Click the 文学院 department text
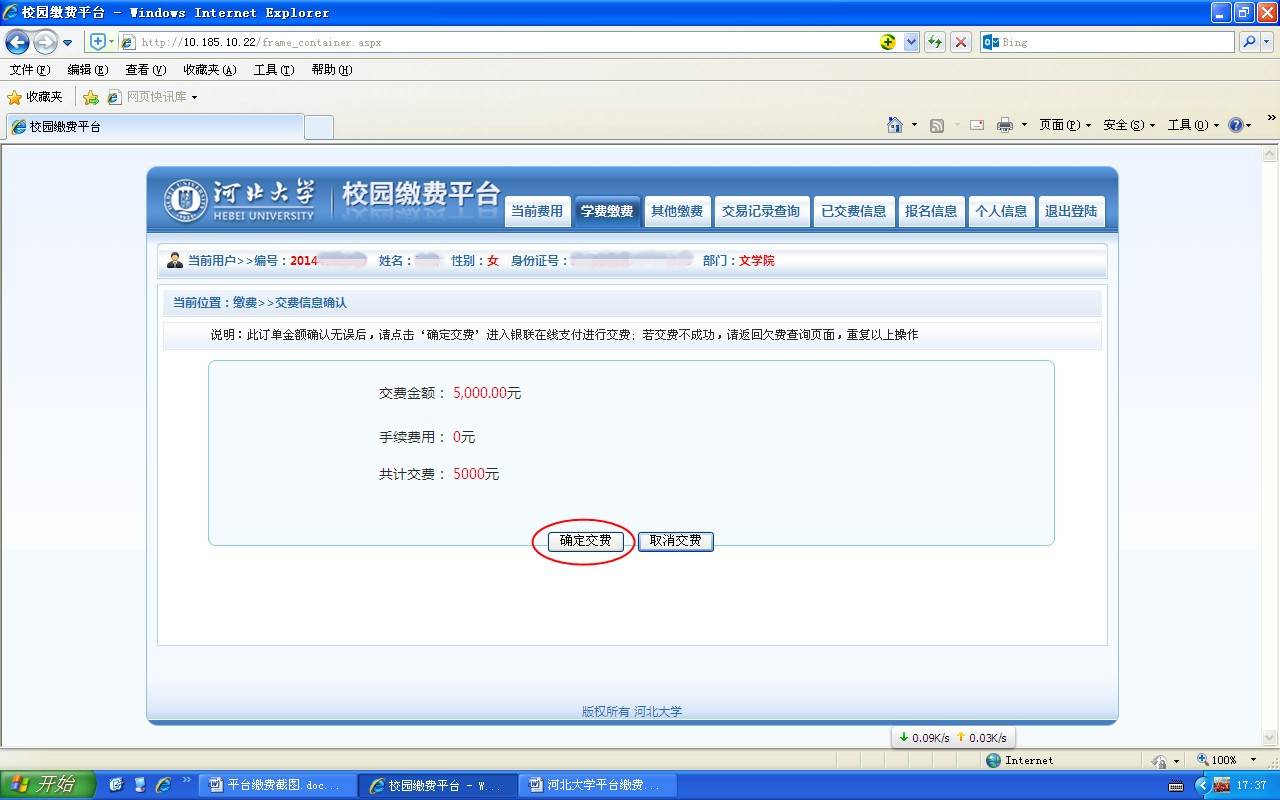Viewport: 1280px width, 800px height. coord(757,261)
